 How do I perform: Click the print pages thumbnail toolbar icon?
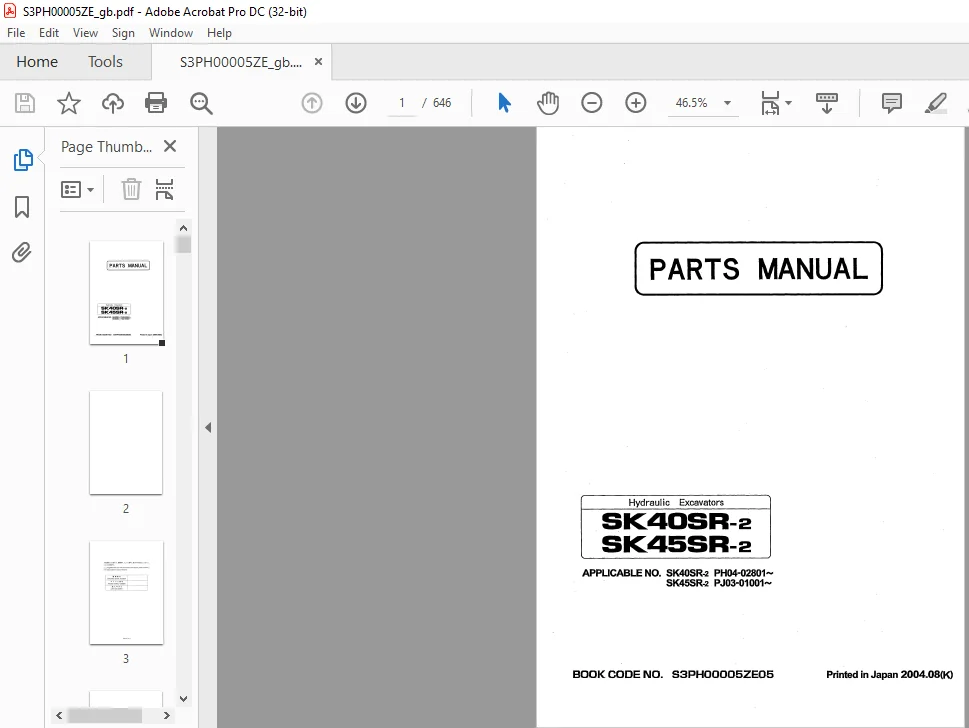click(x=164, y=189)
